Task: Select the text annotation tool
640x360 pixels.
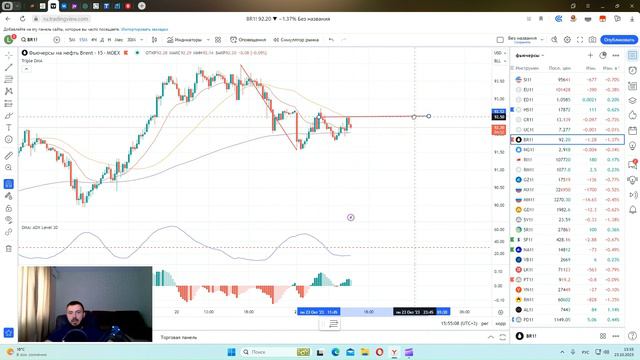Action: click(x=9, y=128)
